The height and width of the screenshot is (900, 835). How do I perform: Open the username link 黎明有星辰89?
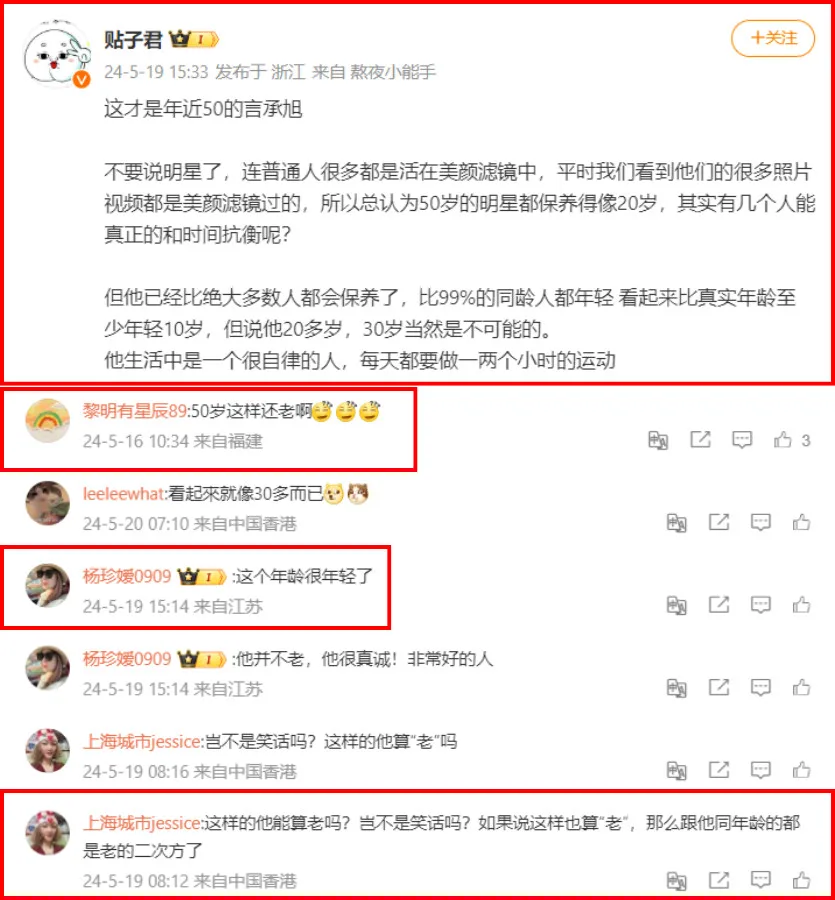135,411
